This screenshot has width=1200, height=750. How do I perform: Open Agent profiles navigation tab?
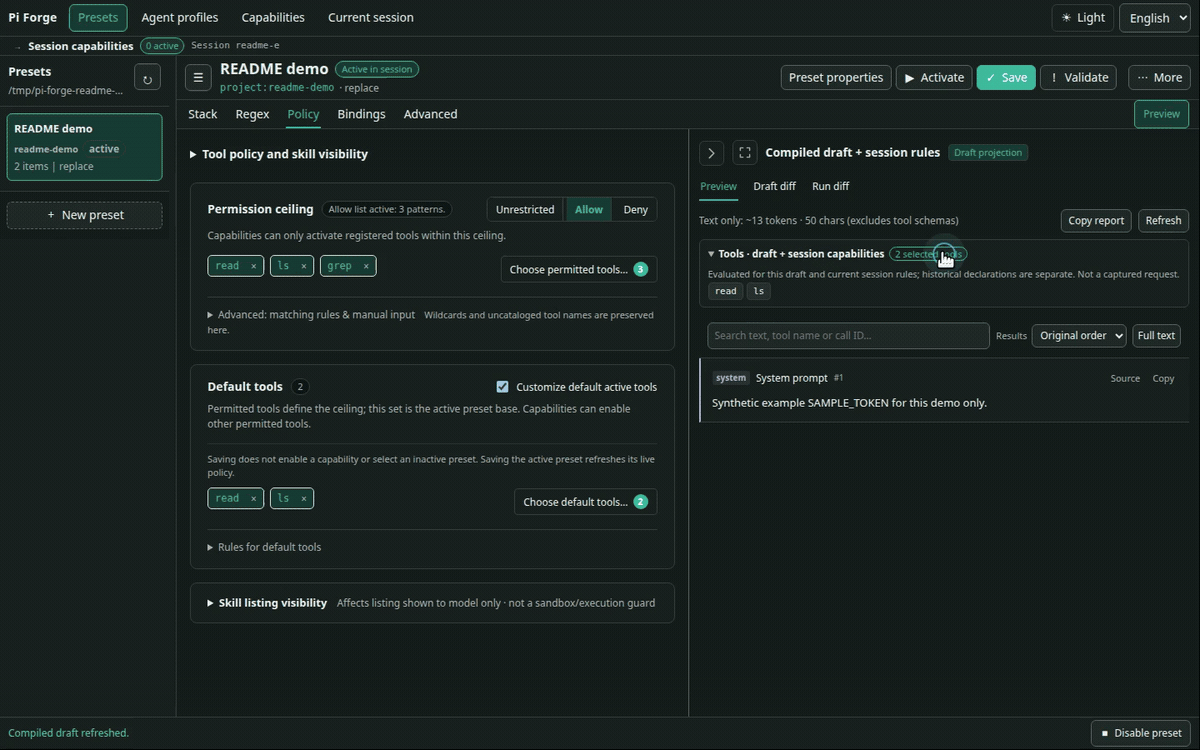180,17
